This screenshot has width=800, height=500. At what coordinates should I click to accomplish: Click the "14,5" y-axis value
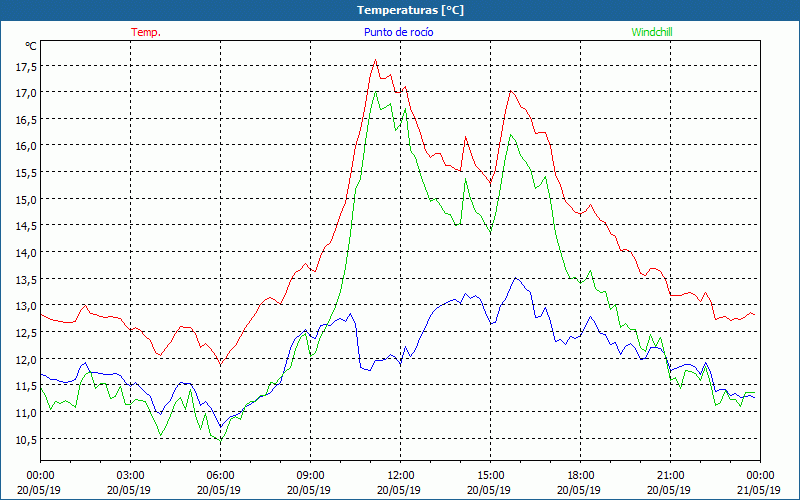point(26,227)
